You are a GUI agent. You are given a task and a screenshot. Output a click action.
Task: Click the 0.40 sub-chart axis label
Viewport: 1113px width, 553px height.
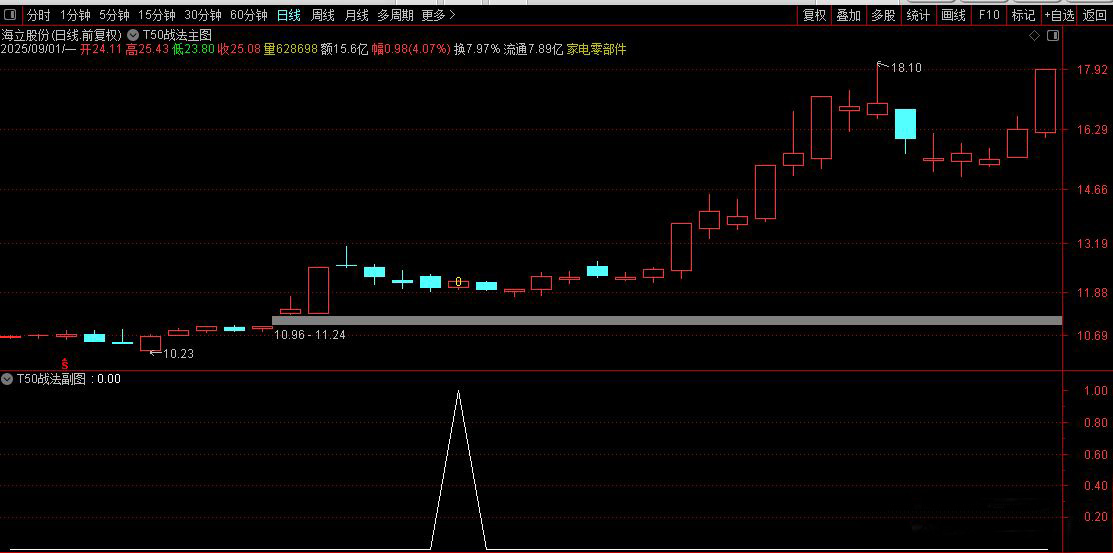click(1096, 486)
